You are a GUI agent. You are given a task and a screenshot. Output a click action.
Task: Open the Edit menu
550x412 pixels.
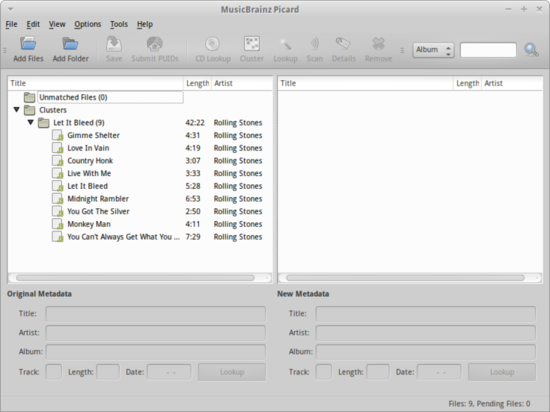point(33,24)
